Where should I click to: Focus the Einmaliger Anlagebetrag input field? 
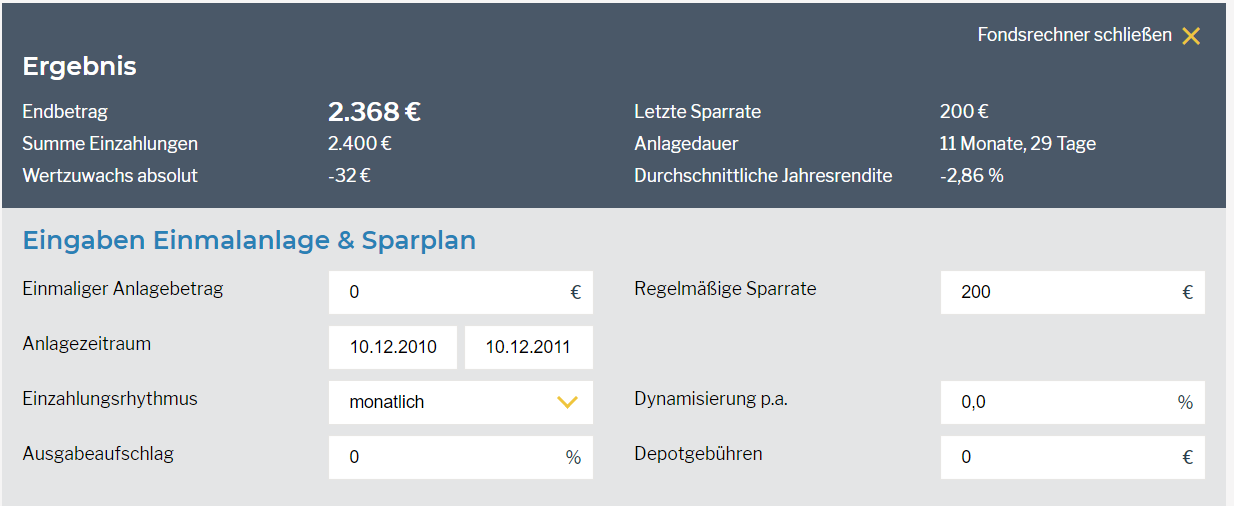[450, 292]
